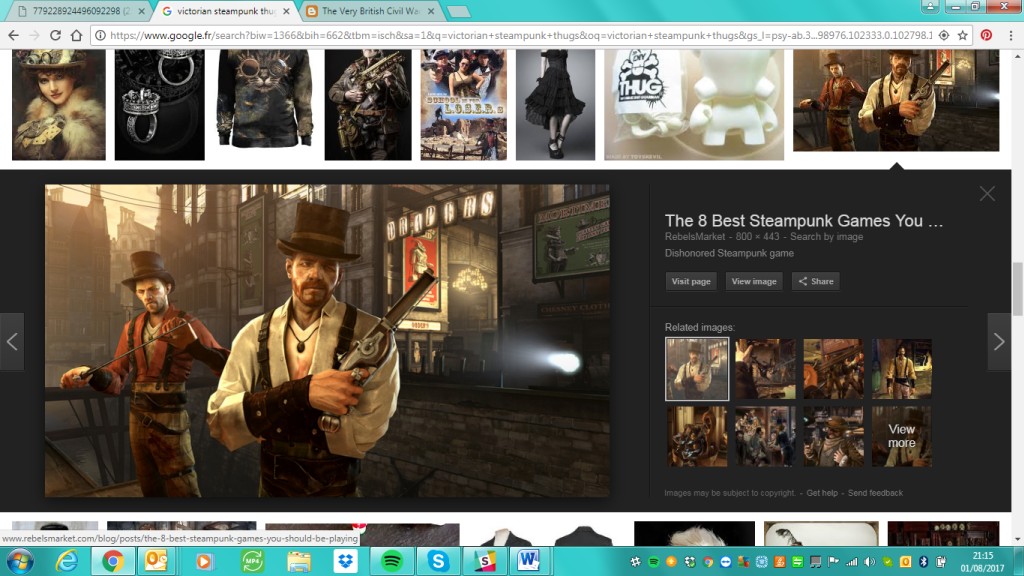Open the TeamViewer tray icon
The image size is (1024, 576).
click(726, 562)
